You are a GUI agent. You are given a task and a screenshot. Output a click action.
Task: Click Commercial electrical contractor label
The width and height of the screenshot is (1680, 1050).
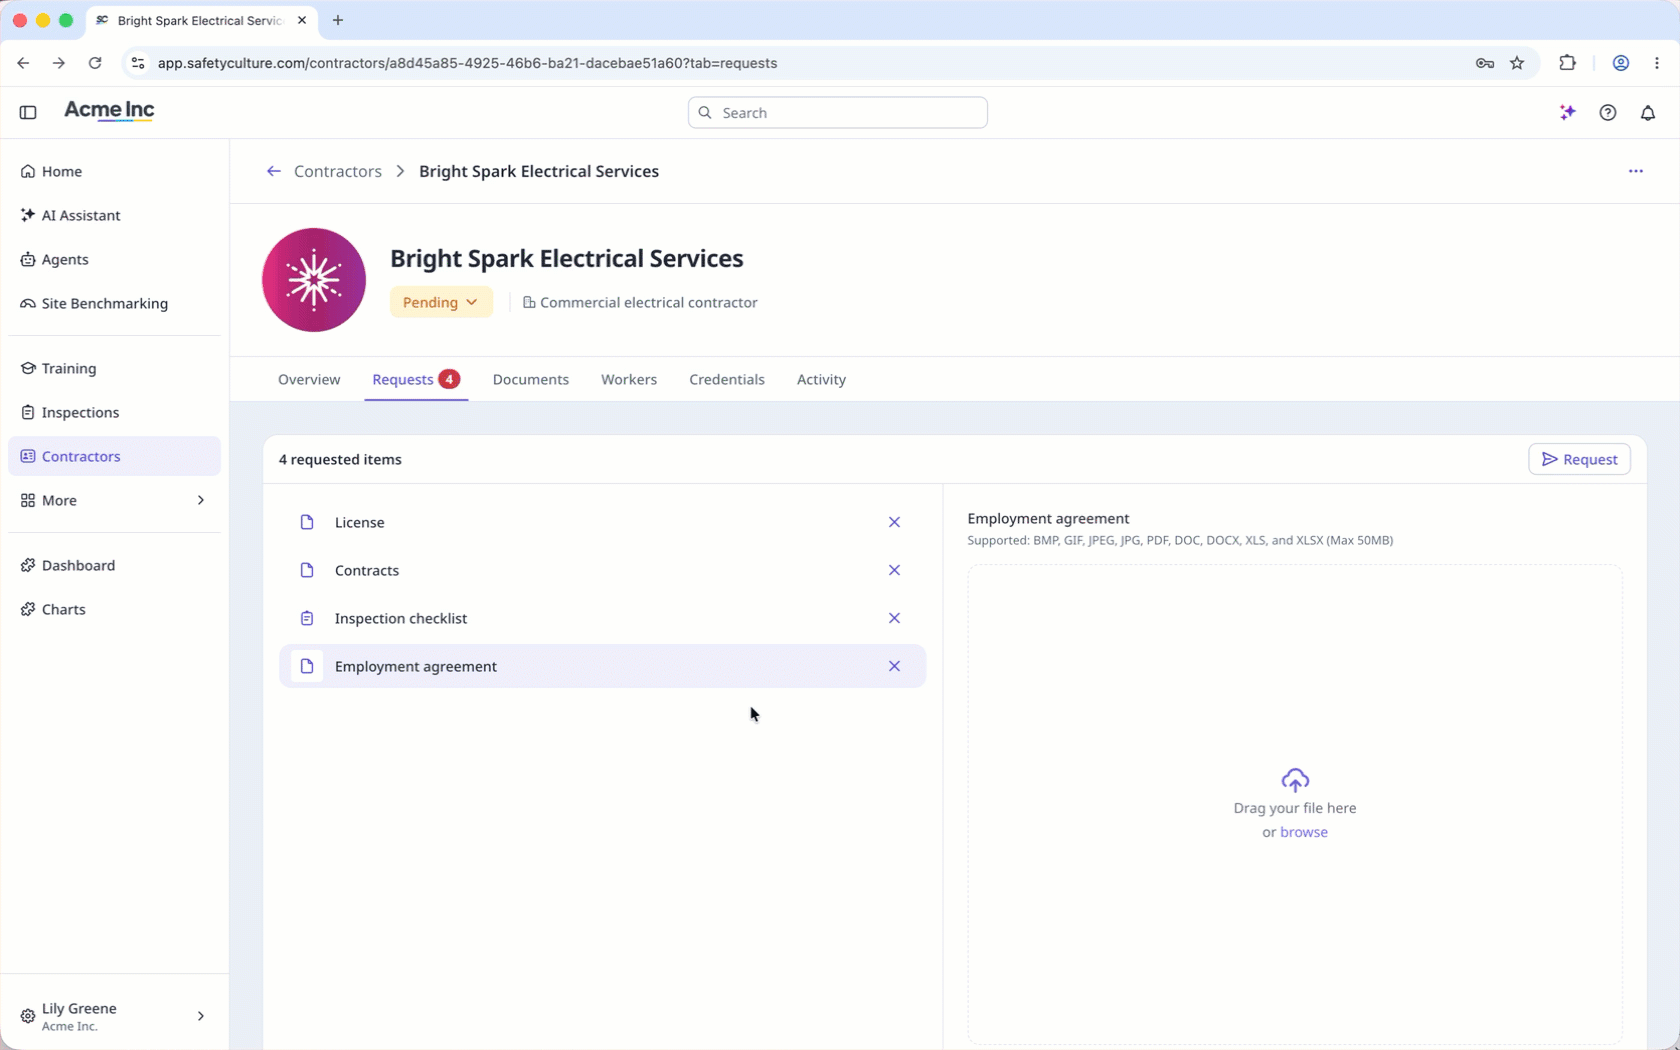(640, 302)
